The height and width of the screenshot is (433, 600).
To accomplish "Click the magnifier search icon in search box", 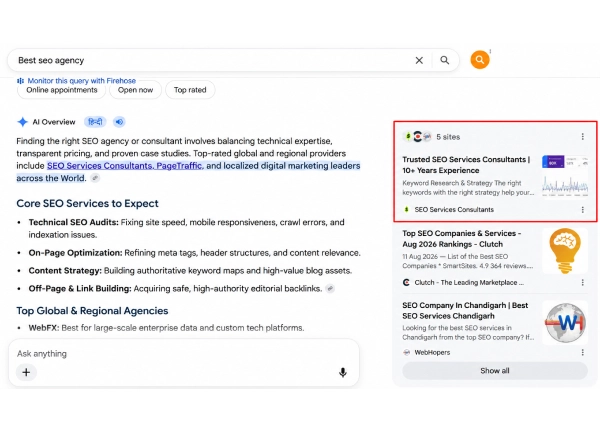I will 444,60.
